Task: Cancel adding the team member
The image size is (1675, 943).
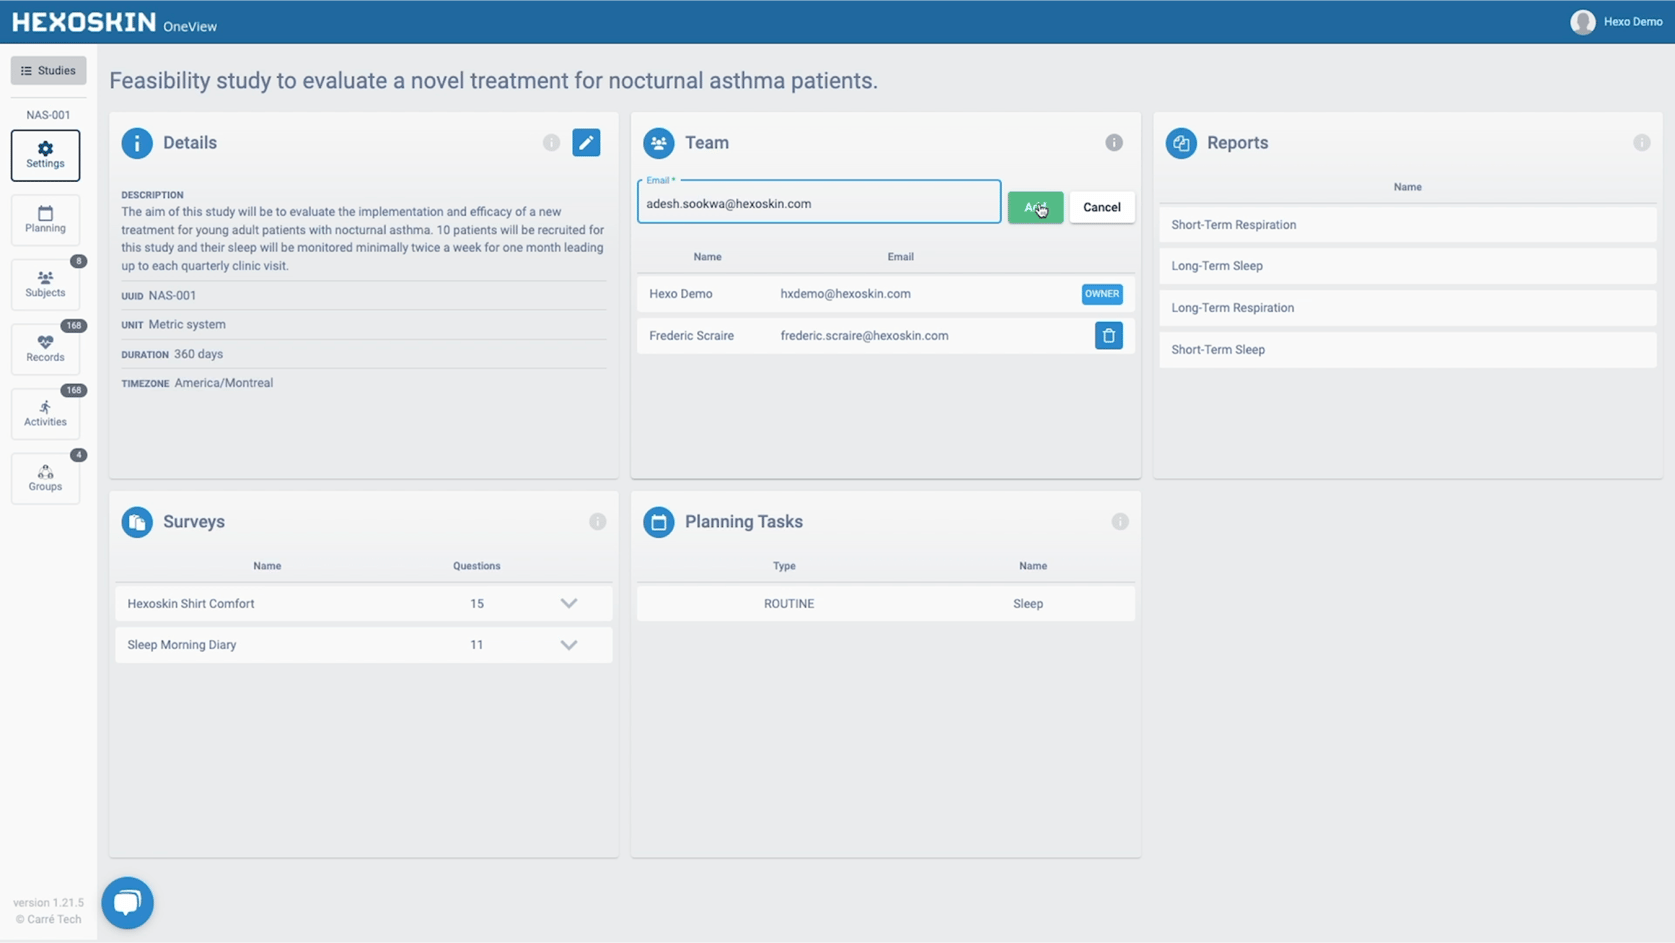Action: [x=1101, y=207]
